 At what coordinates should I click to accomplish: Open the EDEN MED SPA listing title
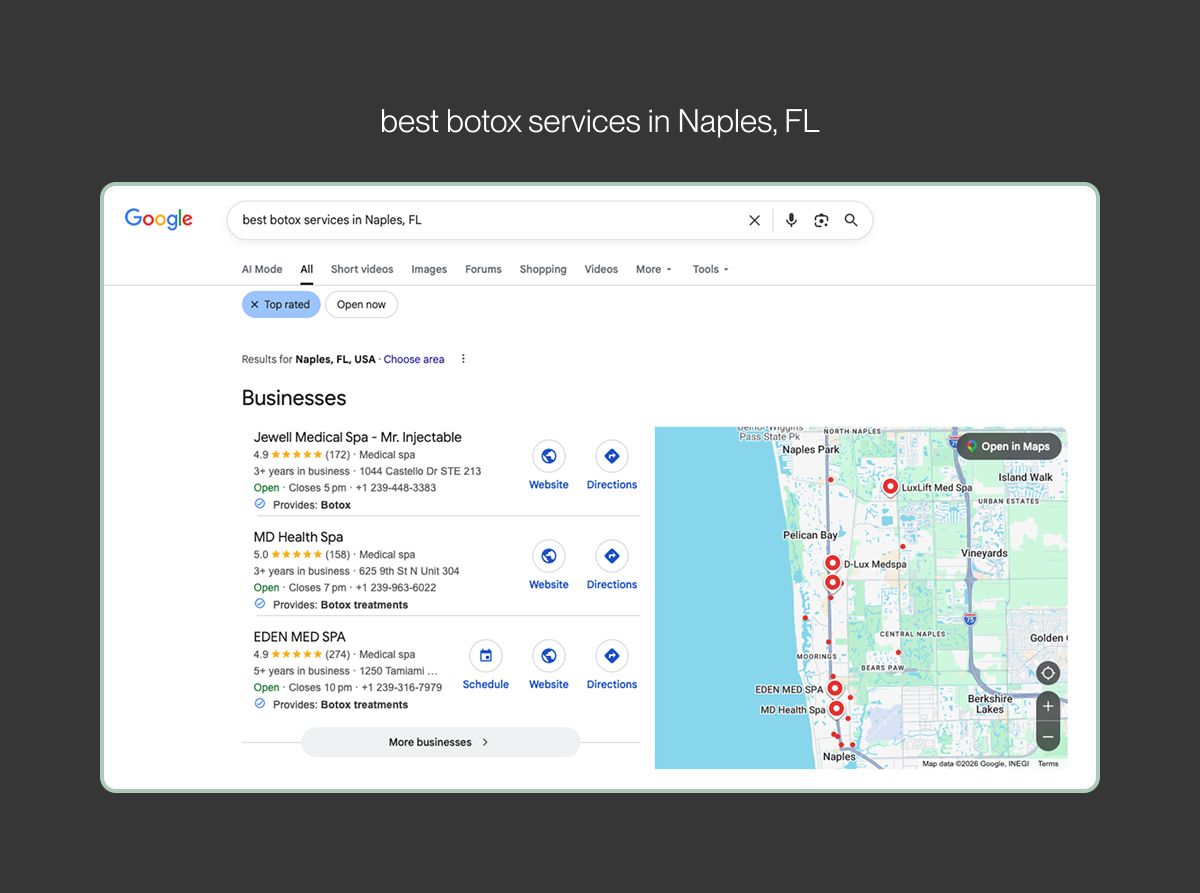coord(299,637)
